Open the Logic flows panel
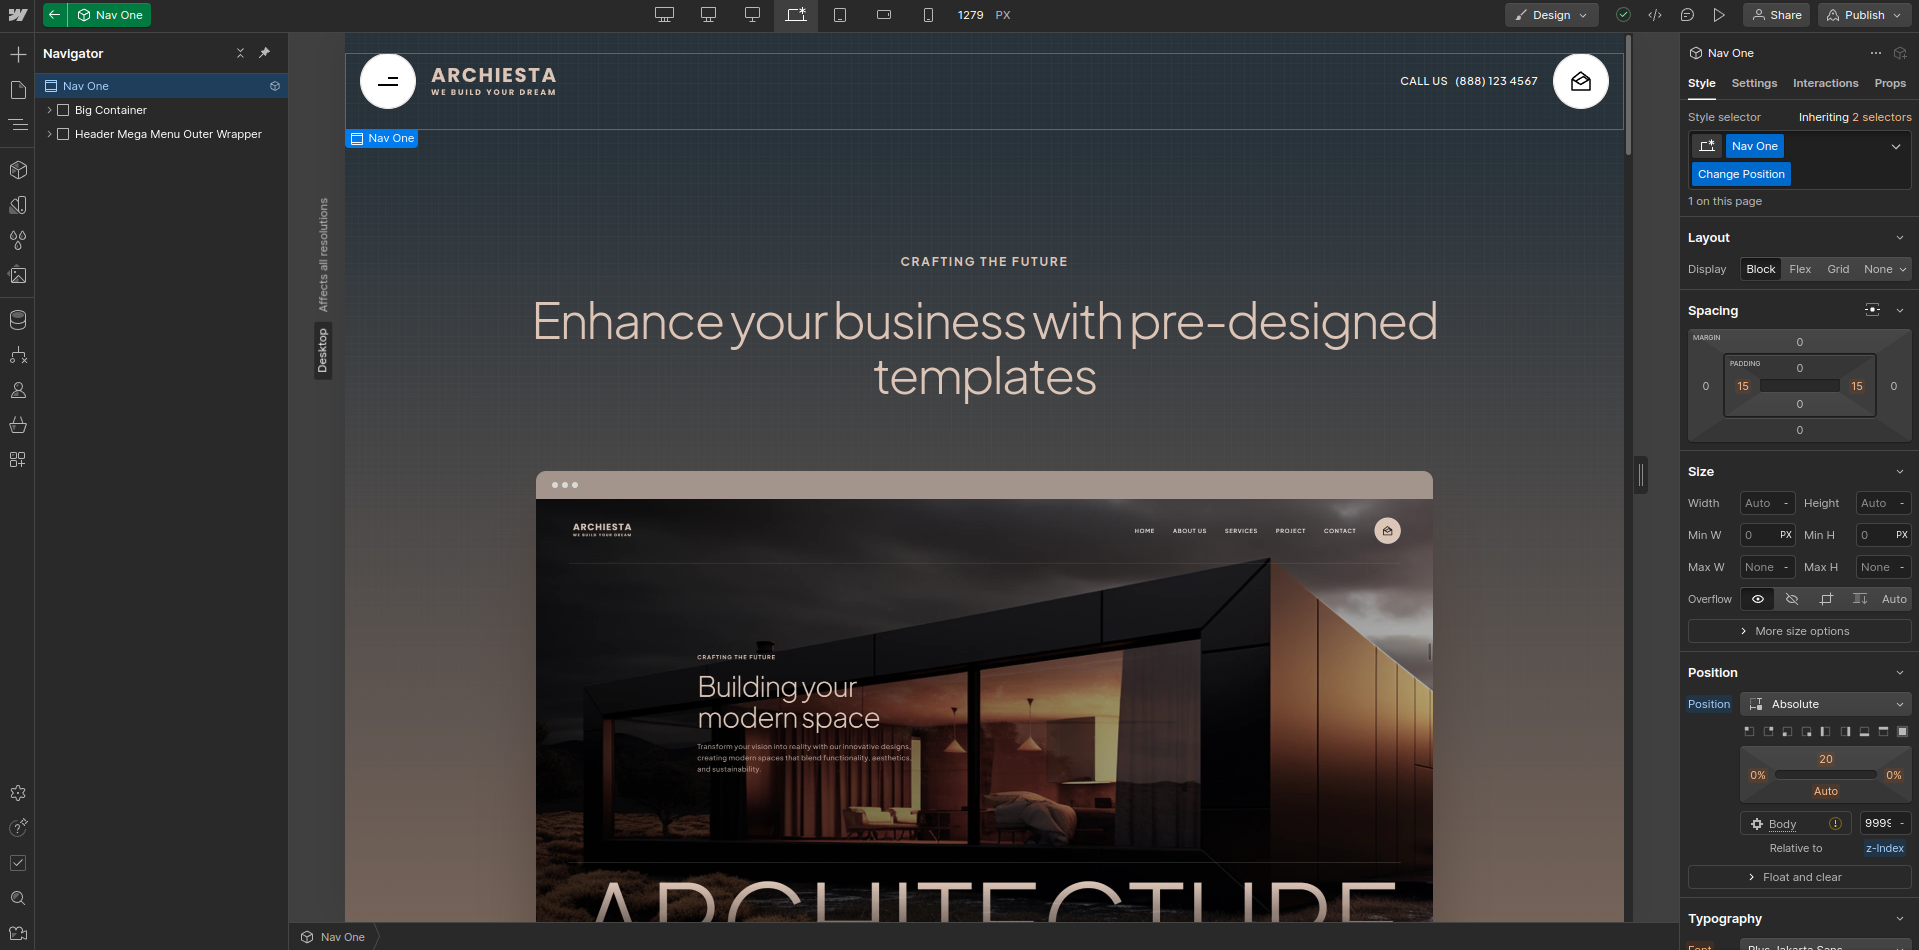The image size is (1919, 950). click(18, 355)
